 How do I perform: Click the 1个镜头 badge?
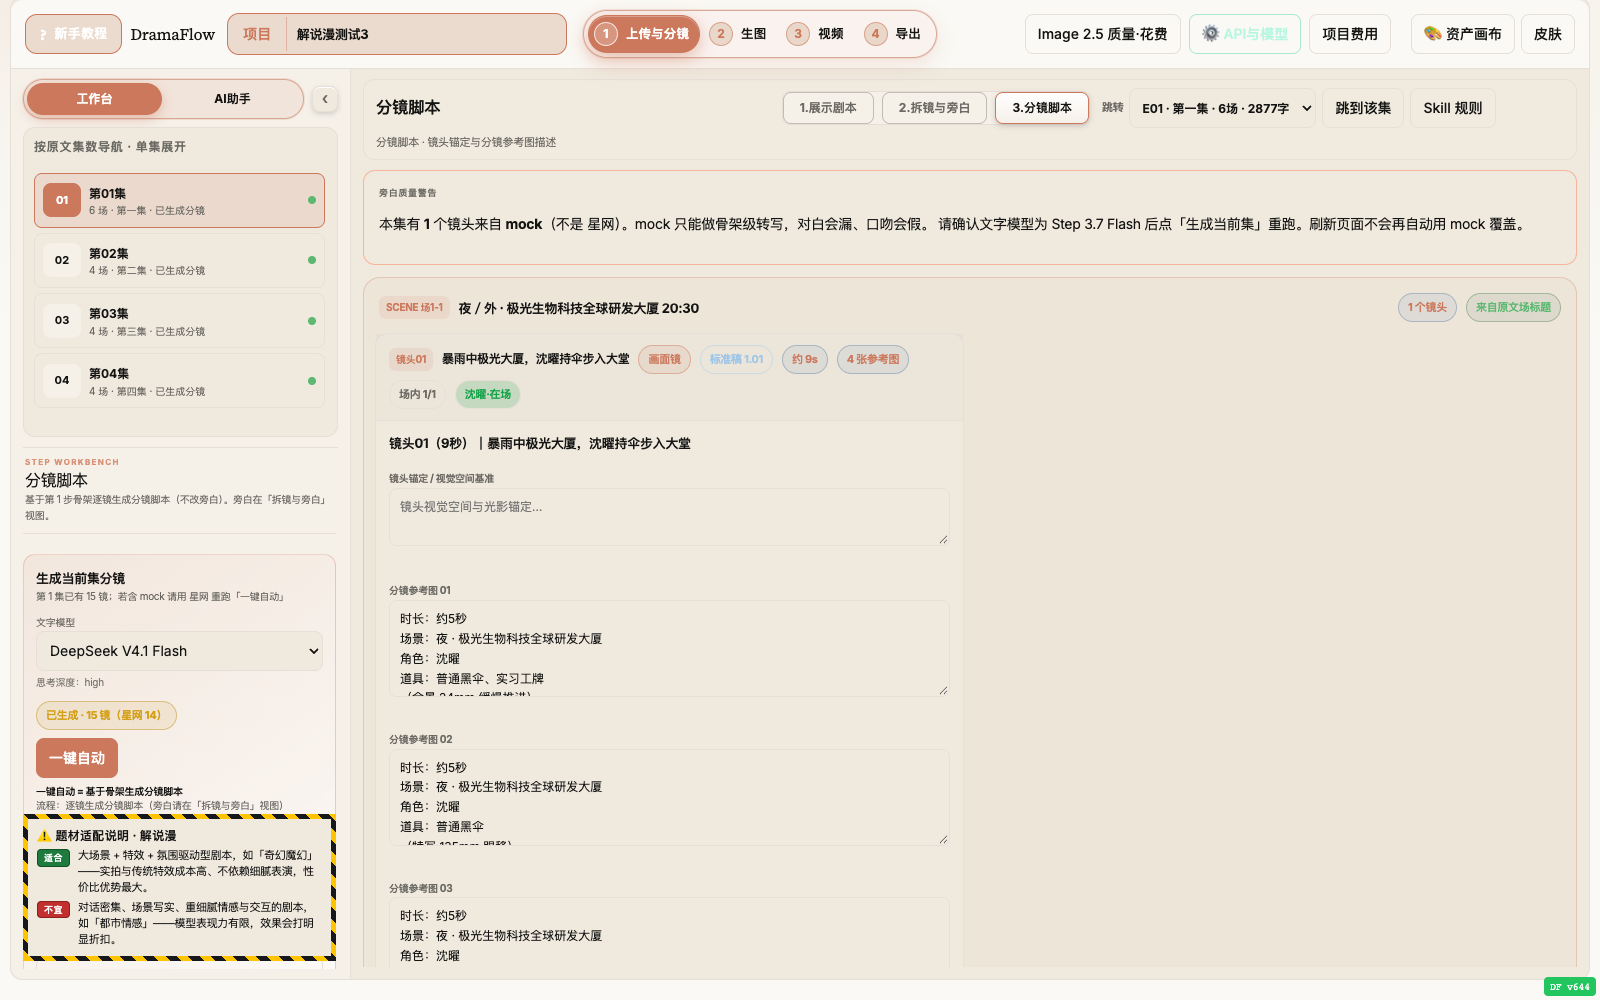point(1427,308)
